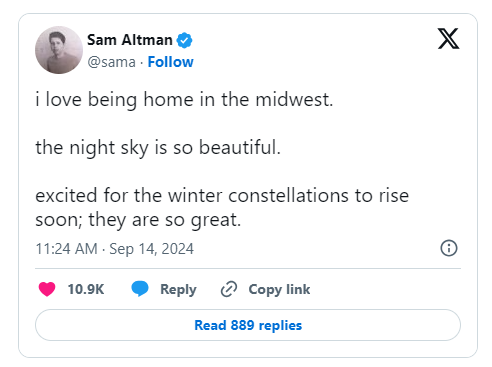
Task: Click the separator dot before Follow
Action: 142,62
